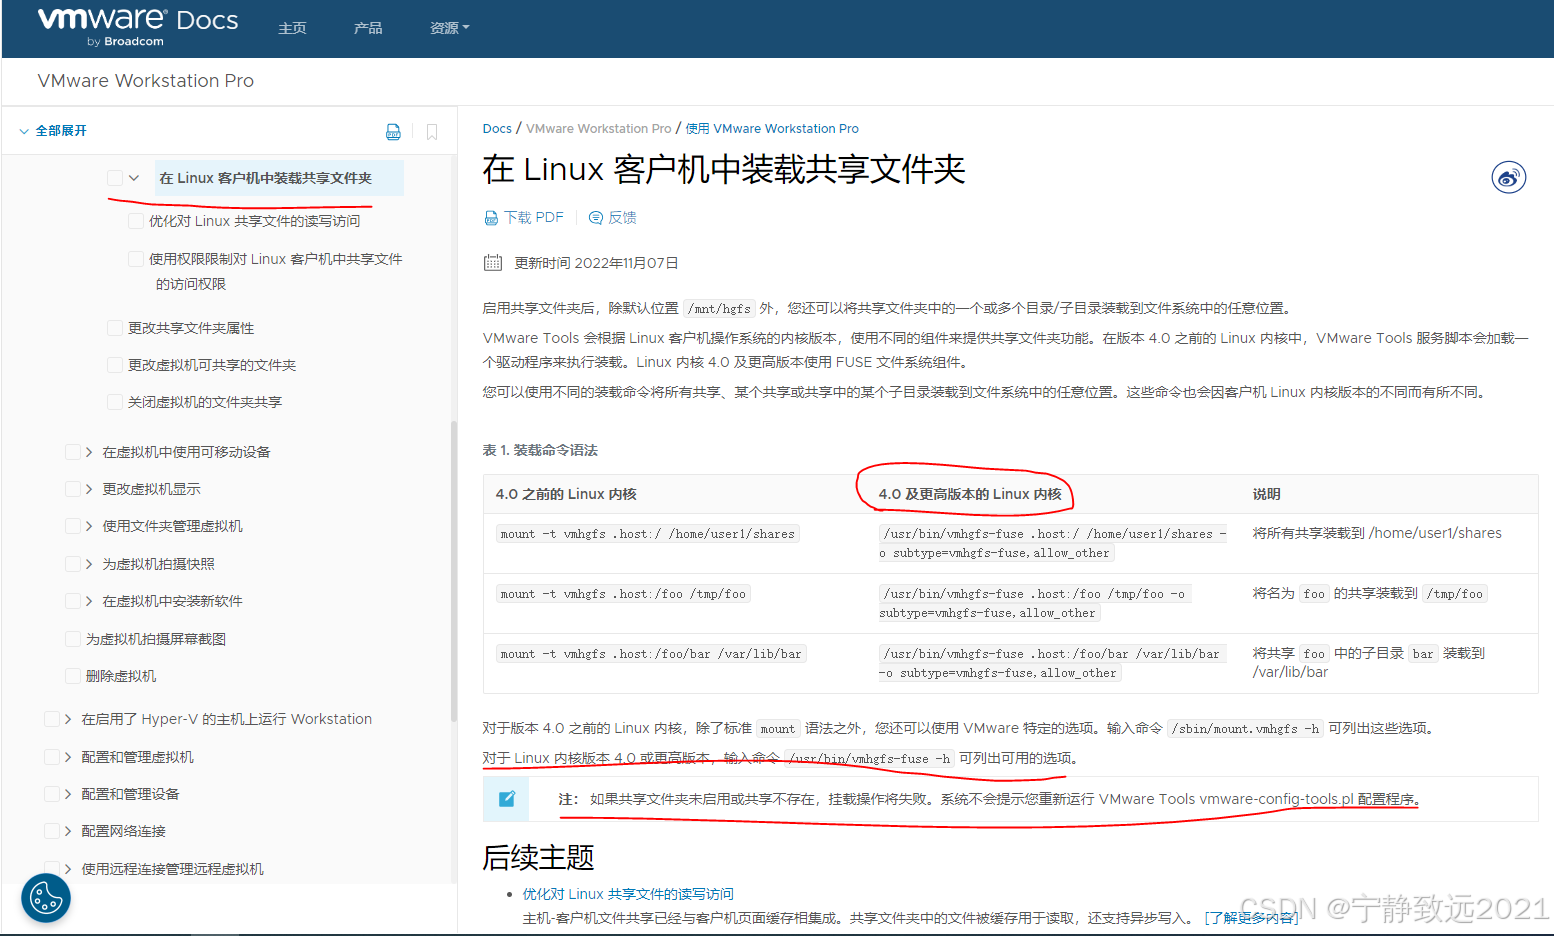Image resolution: width=1554 pixels, height=936 pixels.
Task: Open 使用远程连接管理远程虚拟机 sidebar topic
Action: [x=173, y=869]
